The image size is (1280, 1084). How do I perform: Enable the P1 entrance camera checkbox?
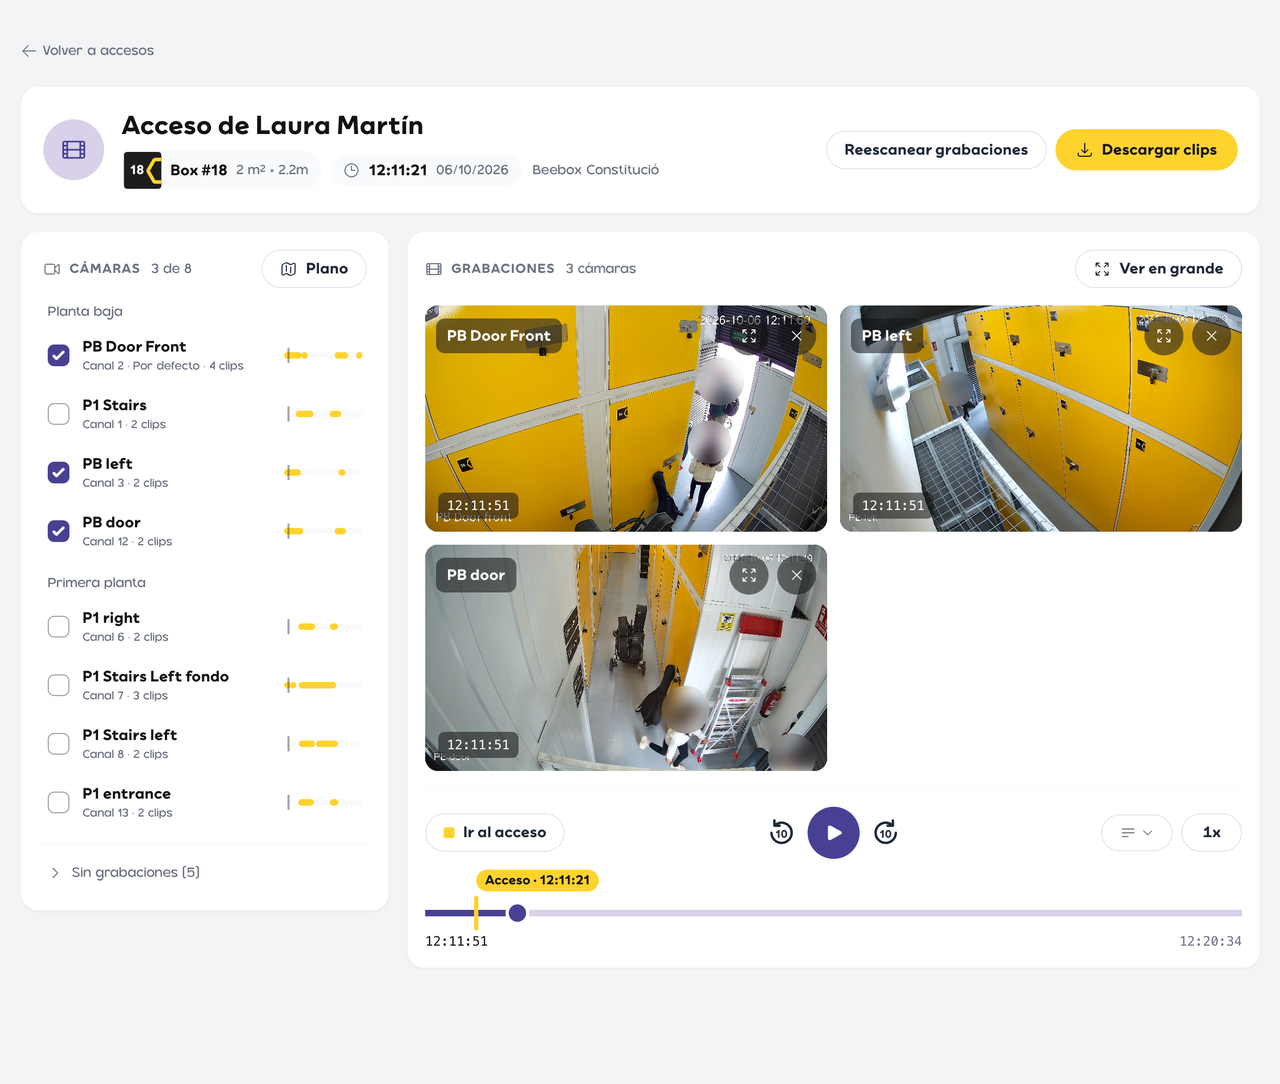59,802
